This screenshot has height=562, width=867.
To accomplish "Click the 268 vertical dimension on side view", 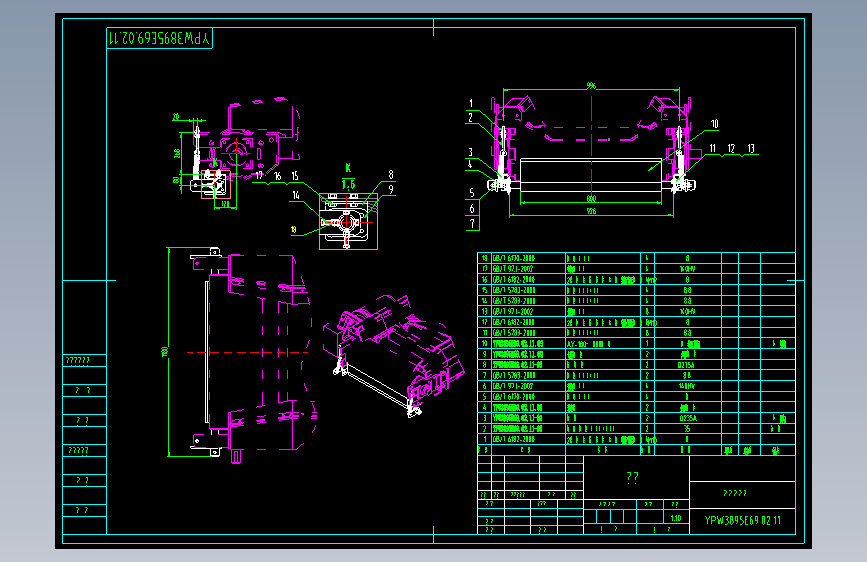I will pos(177,153).
